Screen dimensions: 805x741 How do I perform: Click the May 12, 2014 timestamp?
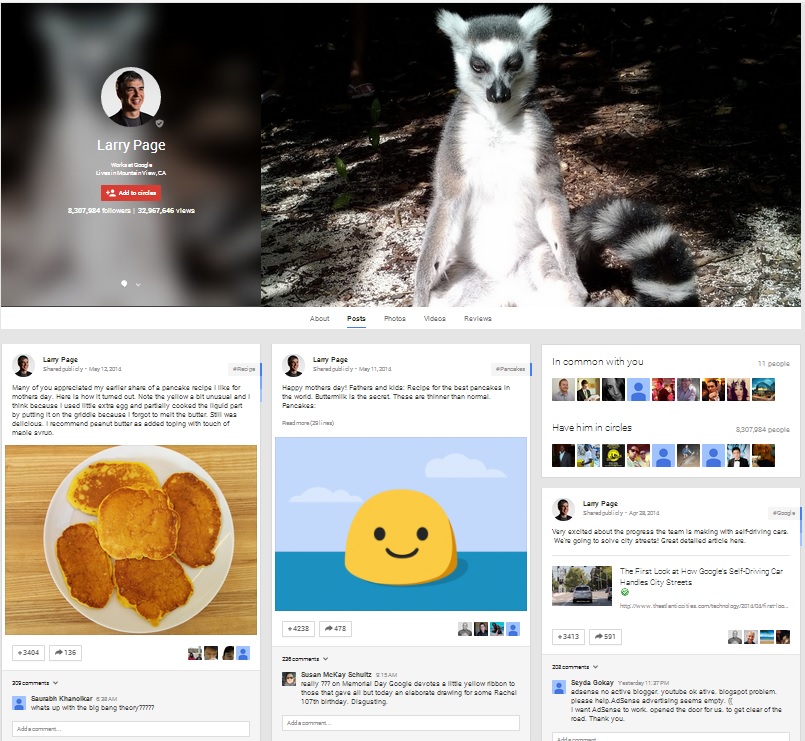(105, 369)
